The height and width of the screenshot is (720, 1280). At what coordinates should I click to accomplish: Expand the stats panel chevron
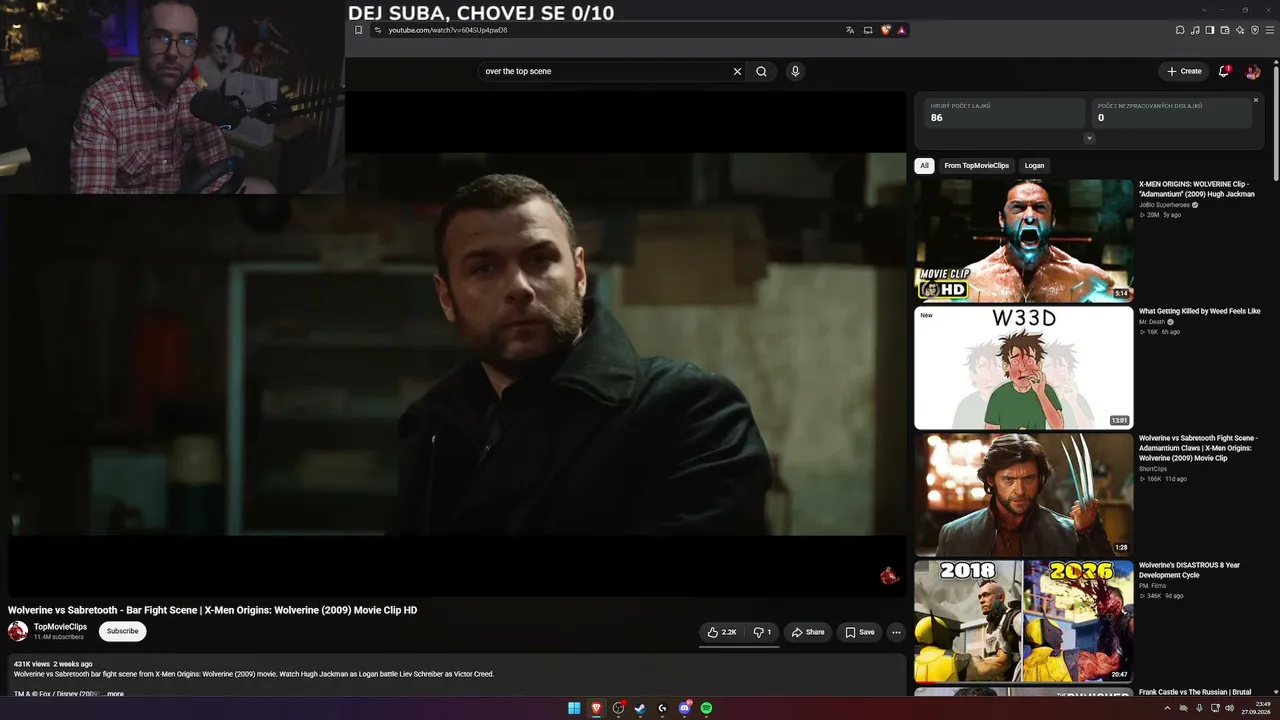1089,138
